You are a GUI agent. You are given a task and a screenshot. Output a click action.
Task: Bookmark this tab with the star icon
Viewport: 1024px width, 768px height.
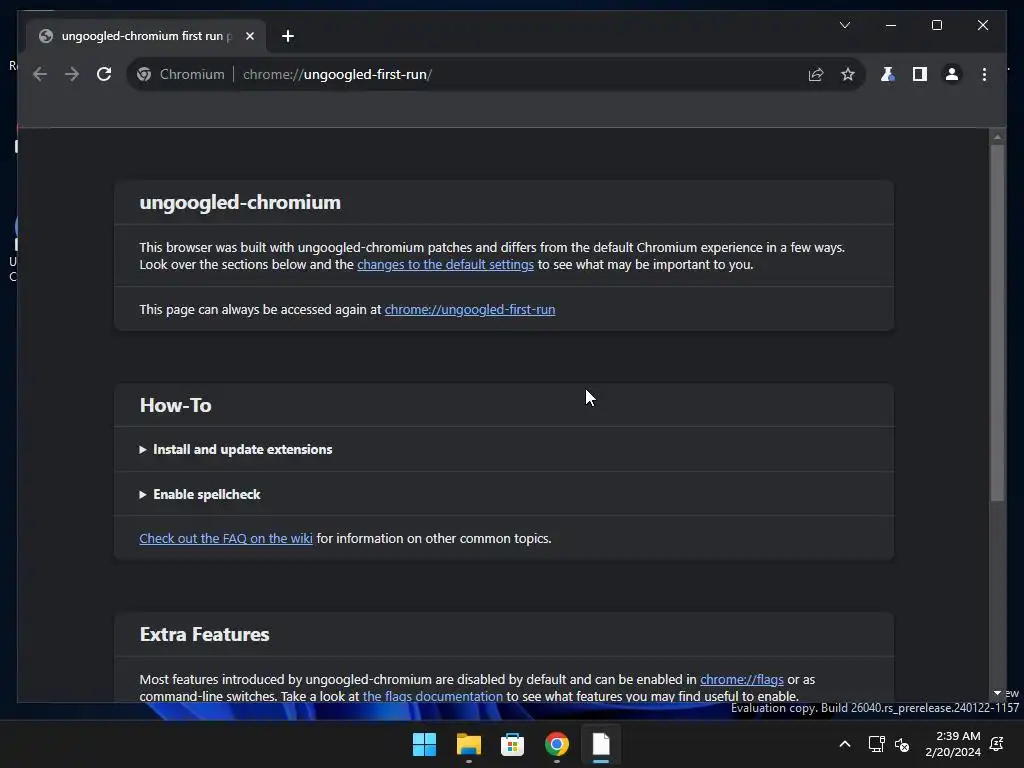pyautogui.click(x=848, y=74)
